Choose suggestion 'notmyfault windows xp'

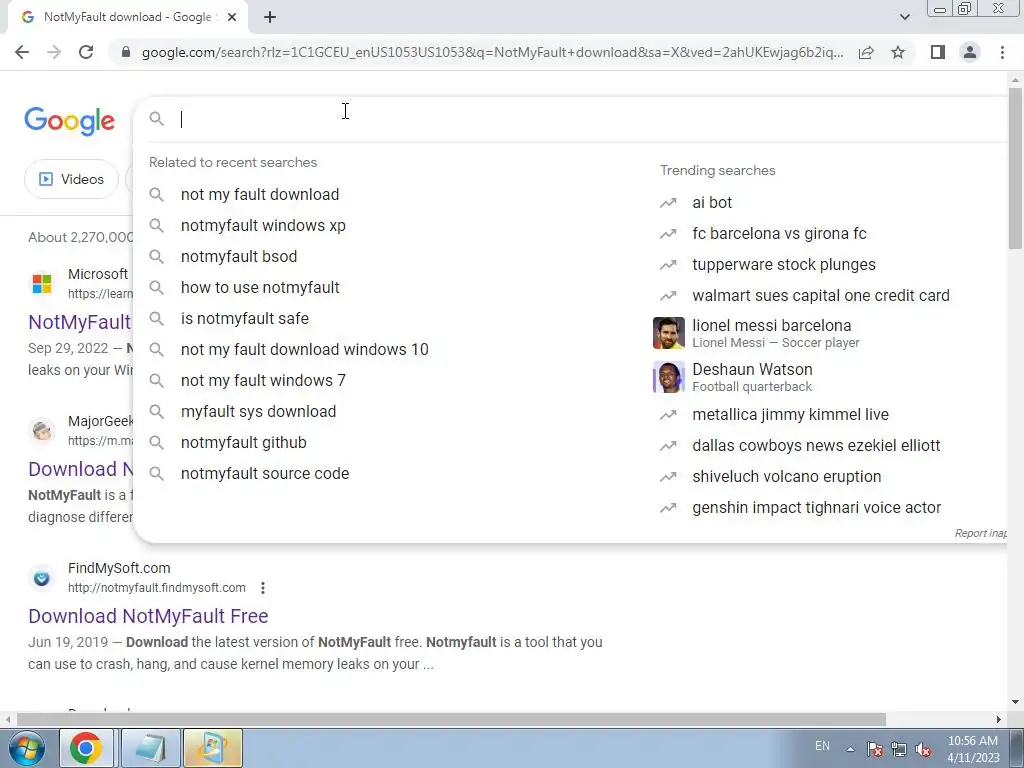(x=263, y=225)
